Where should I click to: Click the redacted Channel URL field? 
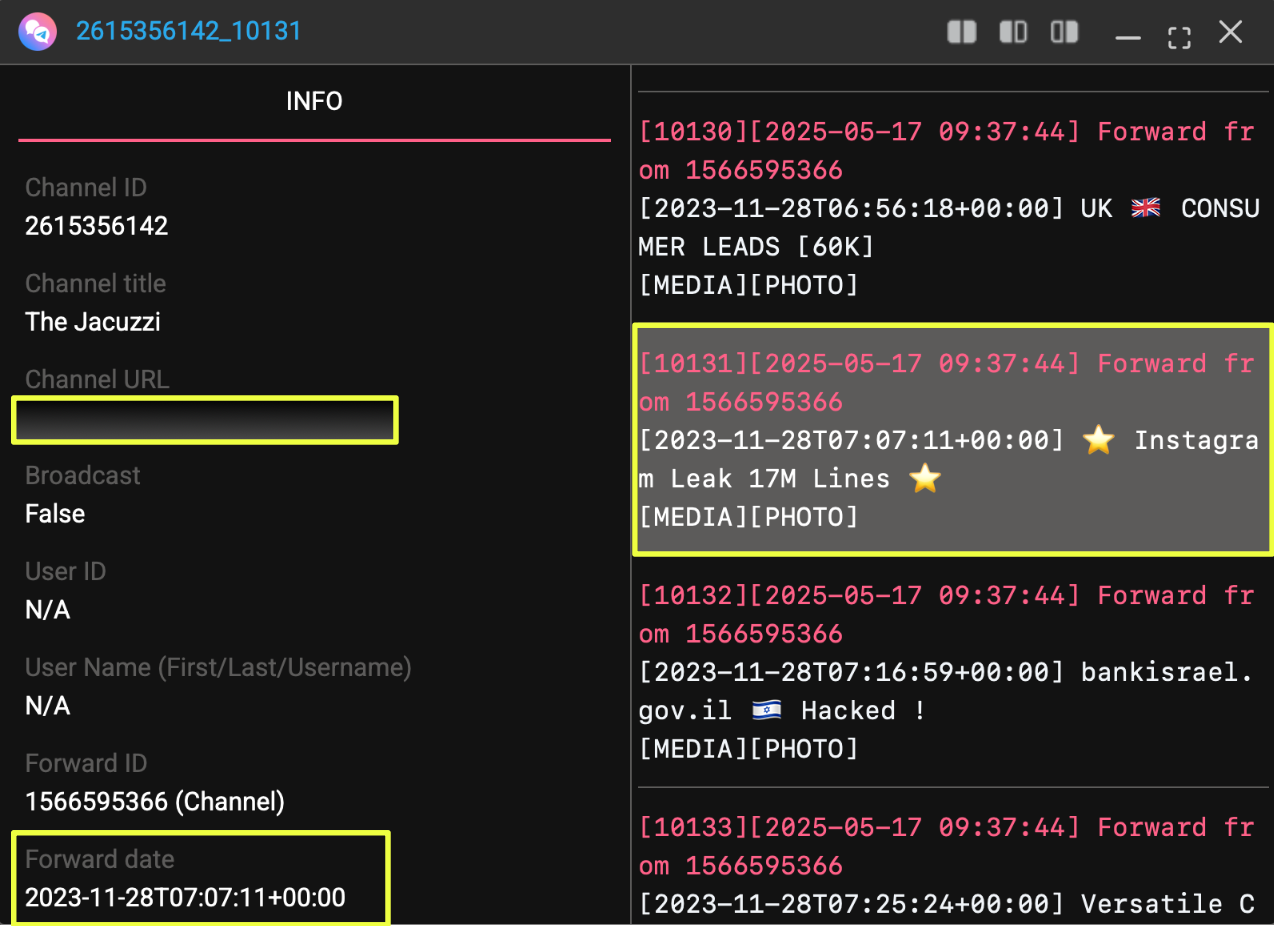coord(205,419)
